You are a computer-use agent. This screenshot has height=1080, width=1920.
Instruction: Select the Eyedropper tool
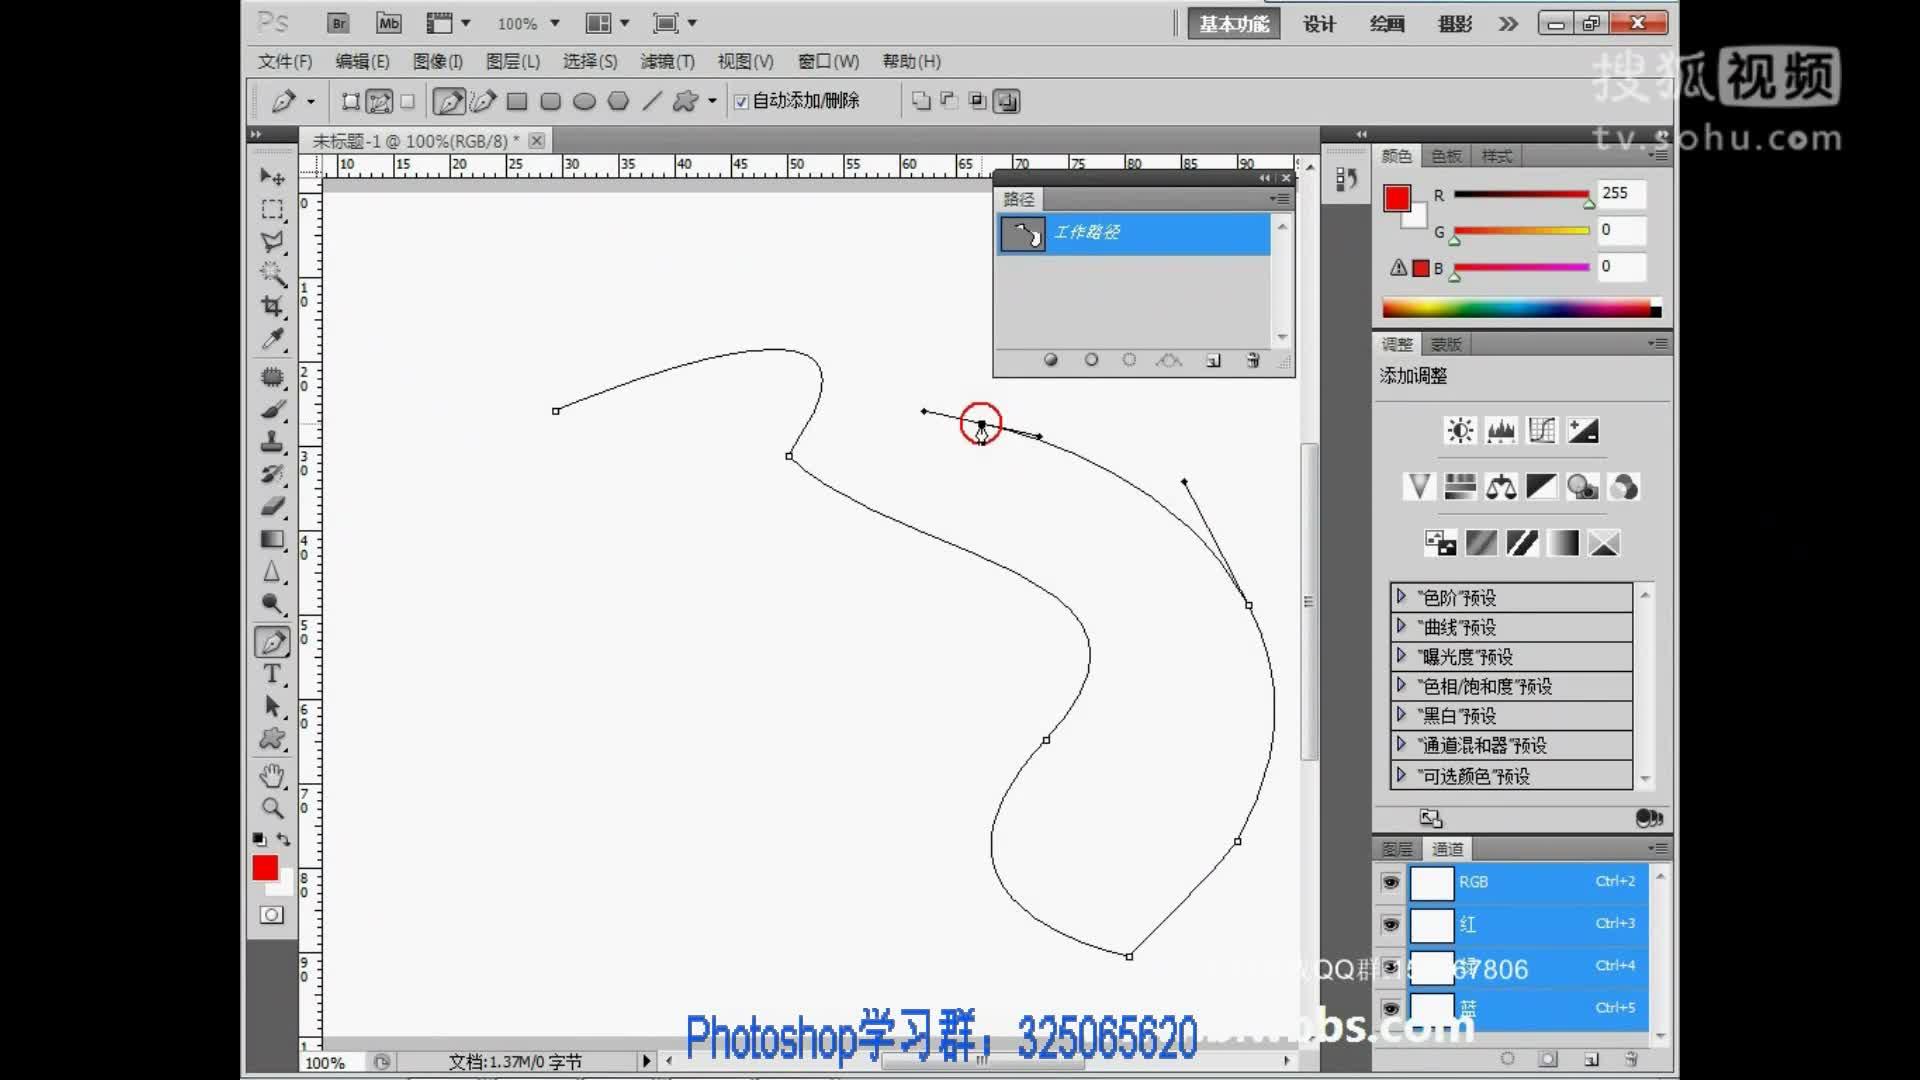tap(272, 339)
